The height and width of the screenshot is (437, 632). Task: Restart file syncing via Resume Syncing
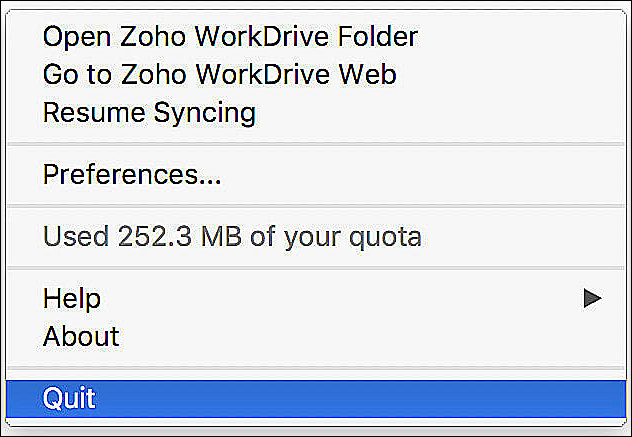[x=149, y=112]
